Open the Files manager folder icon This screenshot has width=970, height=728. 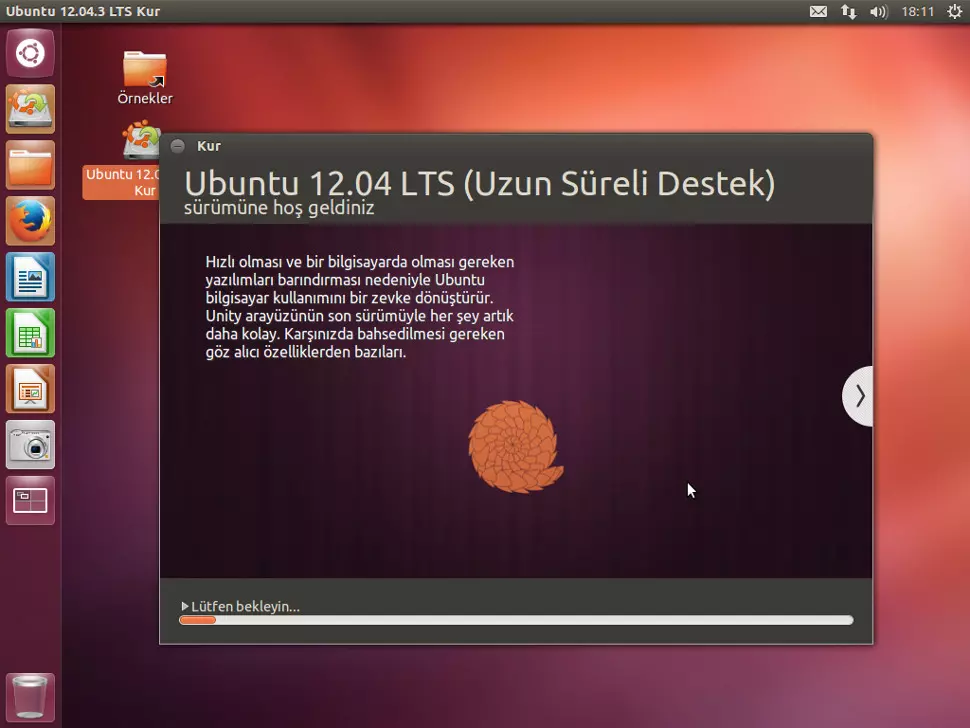(x=30, y=165)
